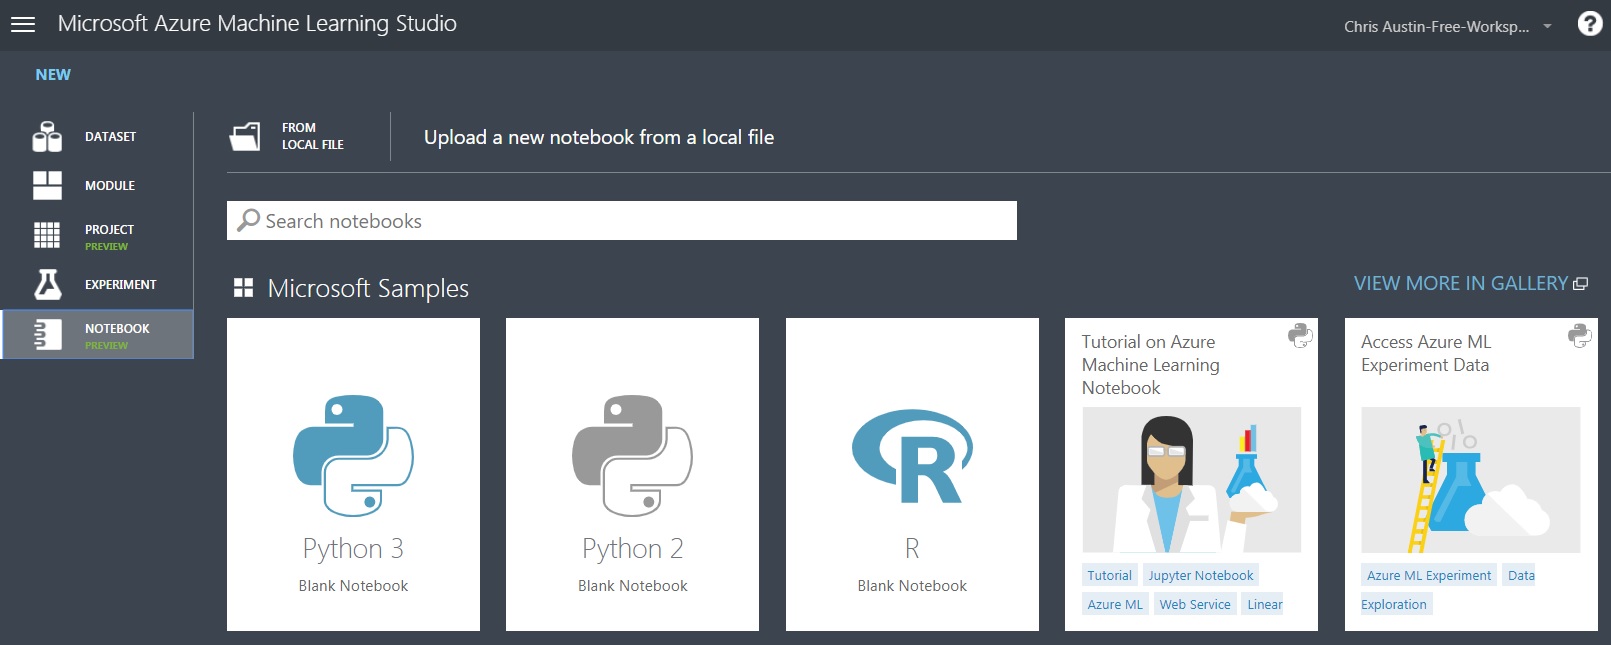This screenshot has width=1611, height=645.
Task: Open the ladder and flask thumbnail
Action: click(1471, 480)
